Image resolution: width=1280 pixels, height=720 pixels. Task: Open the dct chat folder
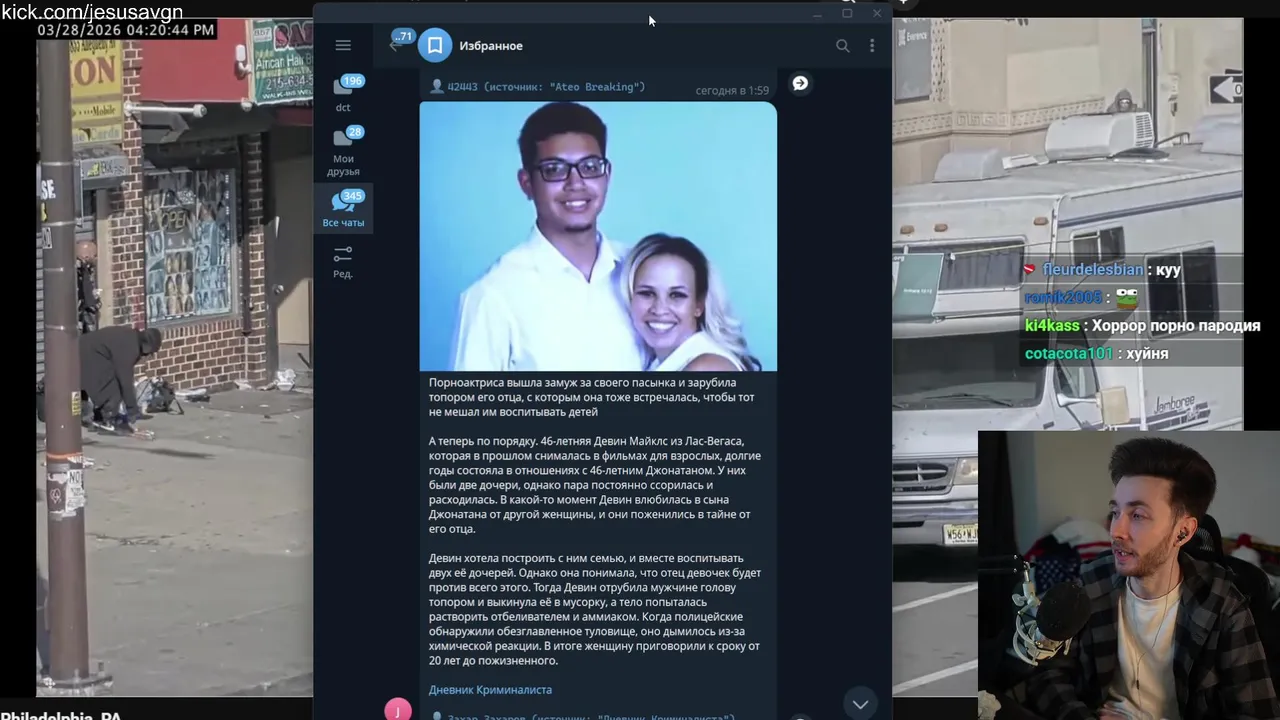(x=343, y=93)
